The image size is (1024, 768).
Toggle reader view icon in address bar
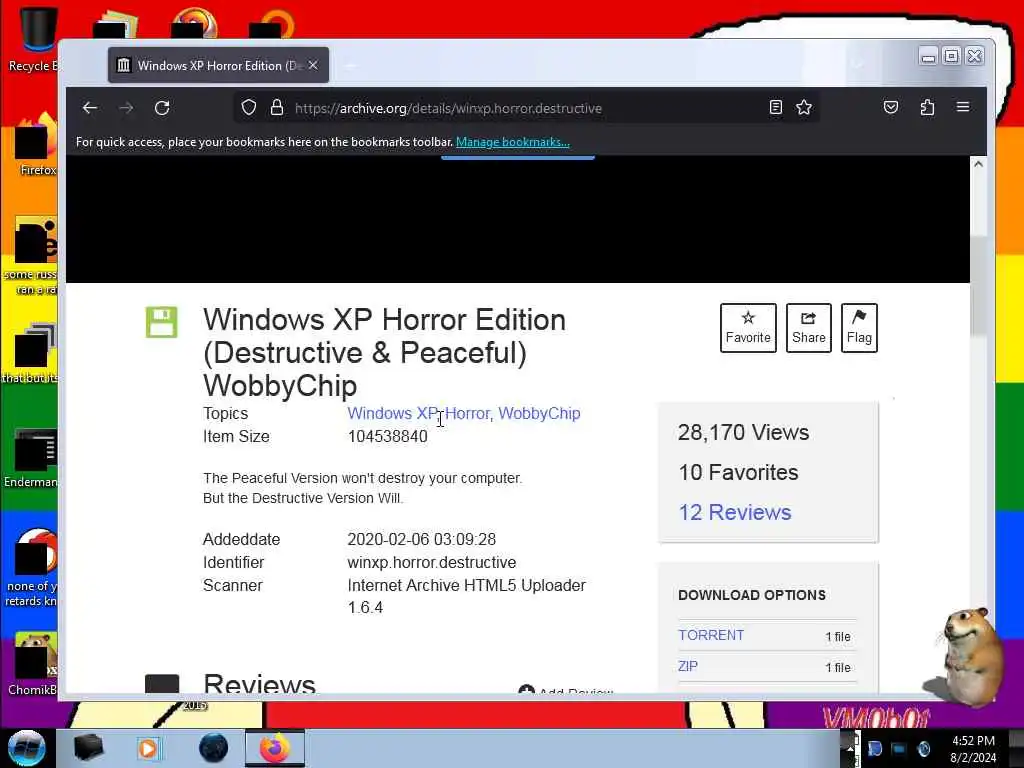click(x=776, y=107)
